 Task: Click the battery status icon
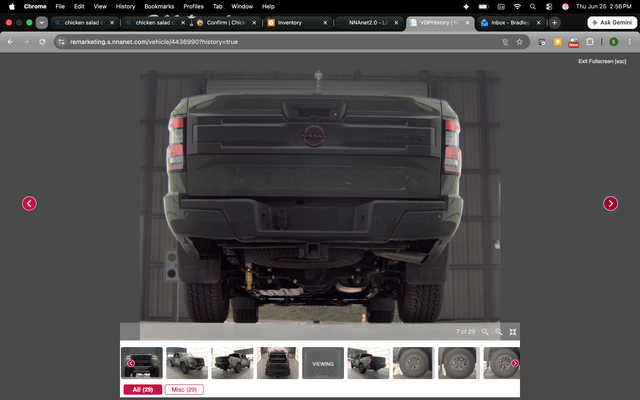(x=483, y=7)
